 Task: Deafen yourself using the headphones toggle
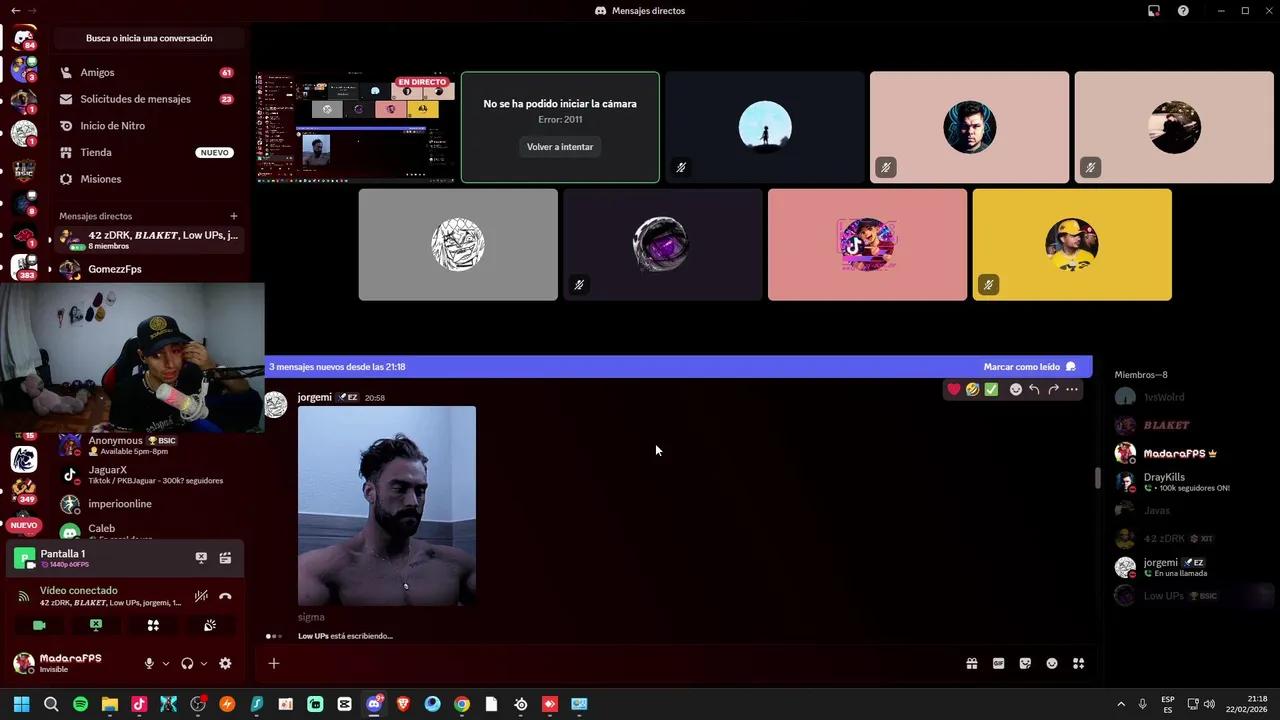pos(187,664)
